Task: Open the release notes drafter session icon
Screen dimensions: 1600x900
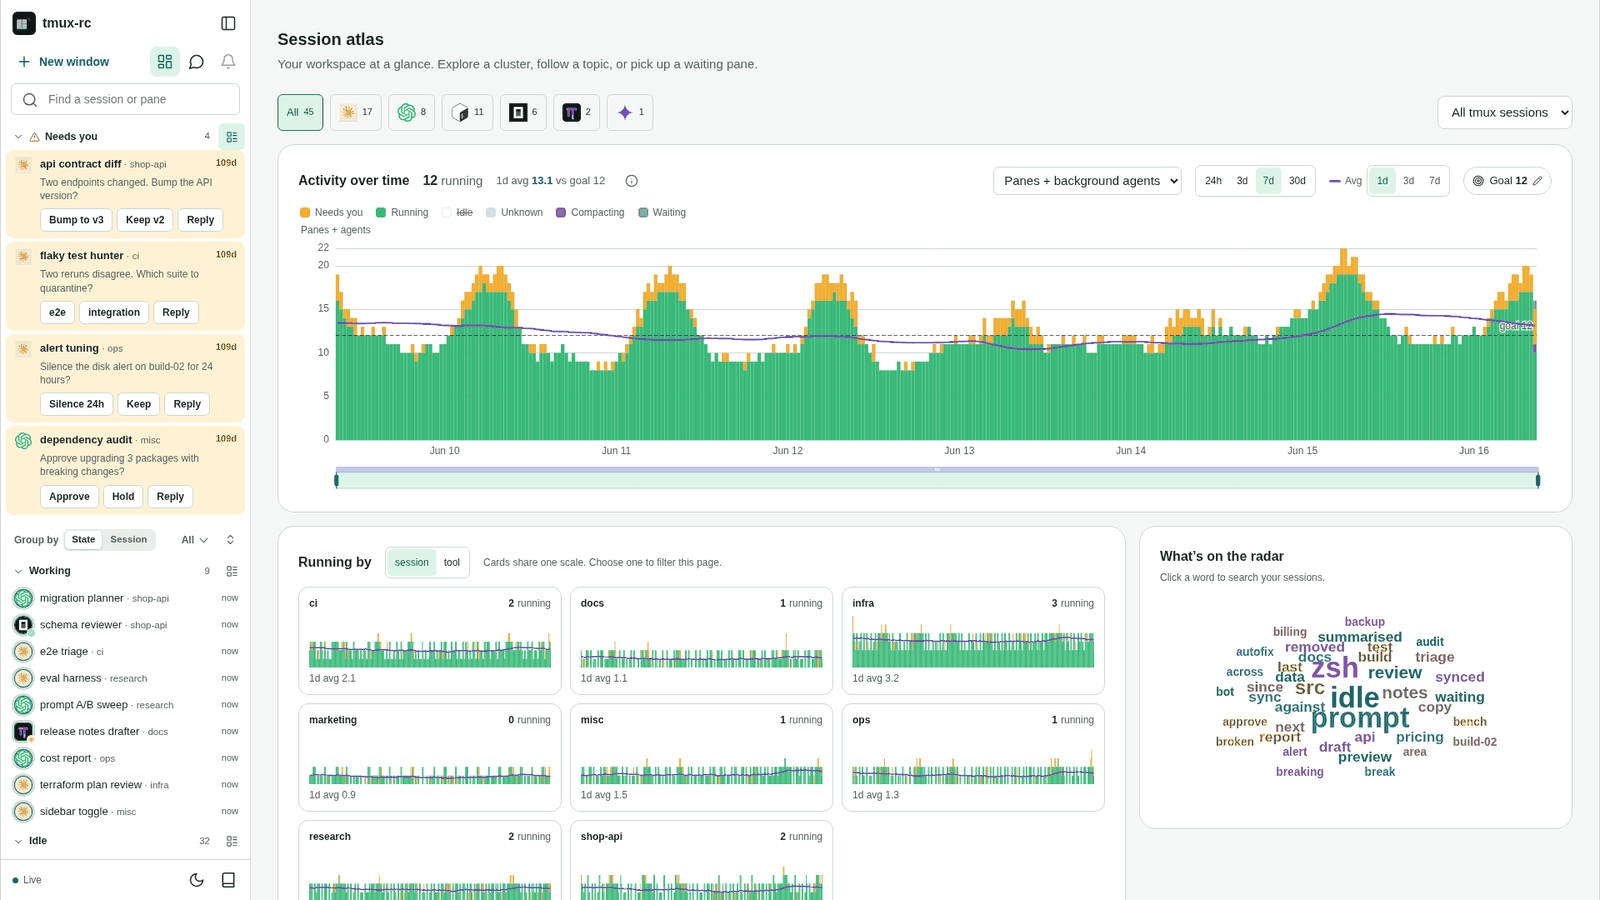Action: point(23,732)
